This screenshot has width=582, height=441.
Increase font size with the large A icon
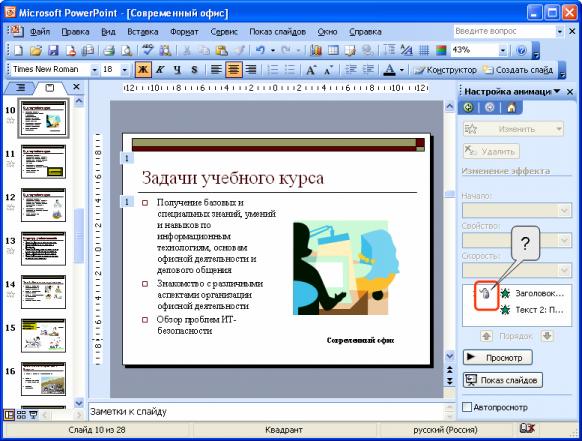(311, 69)
